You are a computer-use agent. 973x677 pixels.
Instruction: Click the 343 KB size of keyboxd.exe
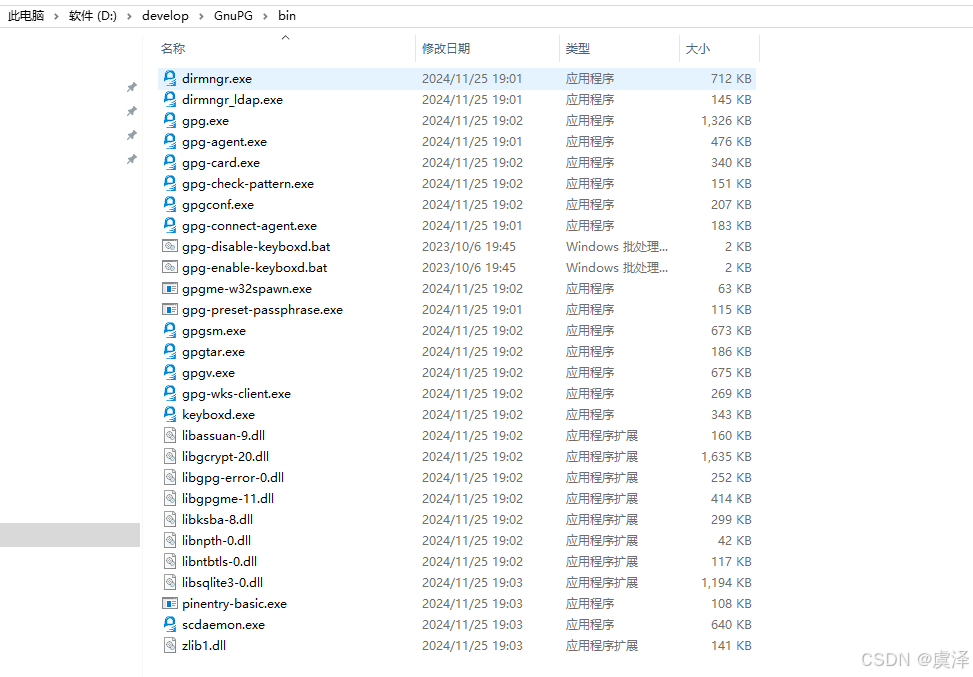point(731,415)
